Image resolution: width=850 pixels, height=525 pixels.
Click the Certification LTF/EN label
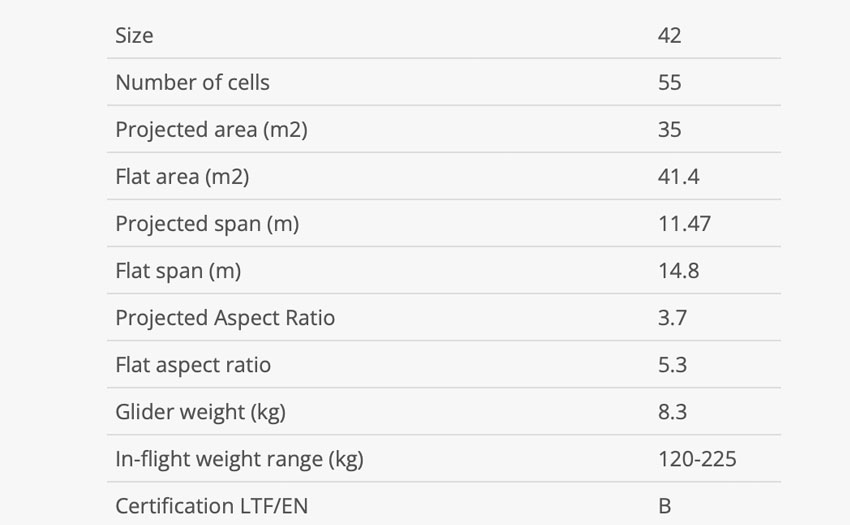pos(211,507)
